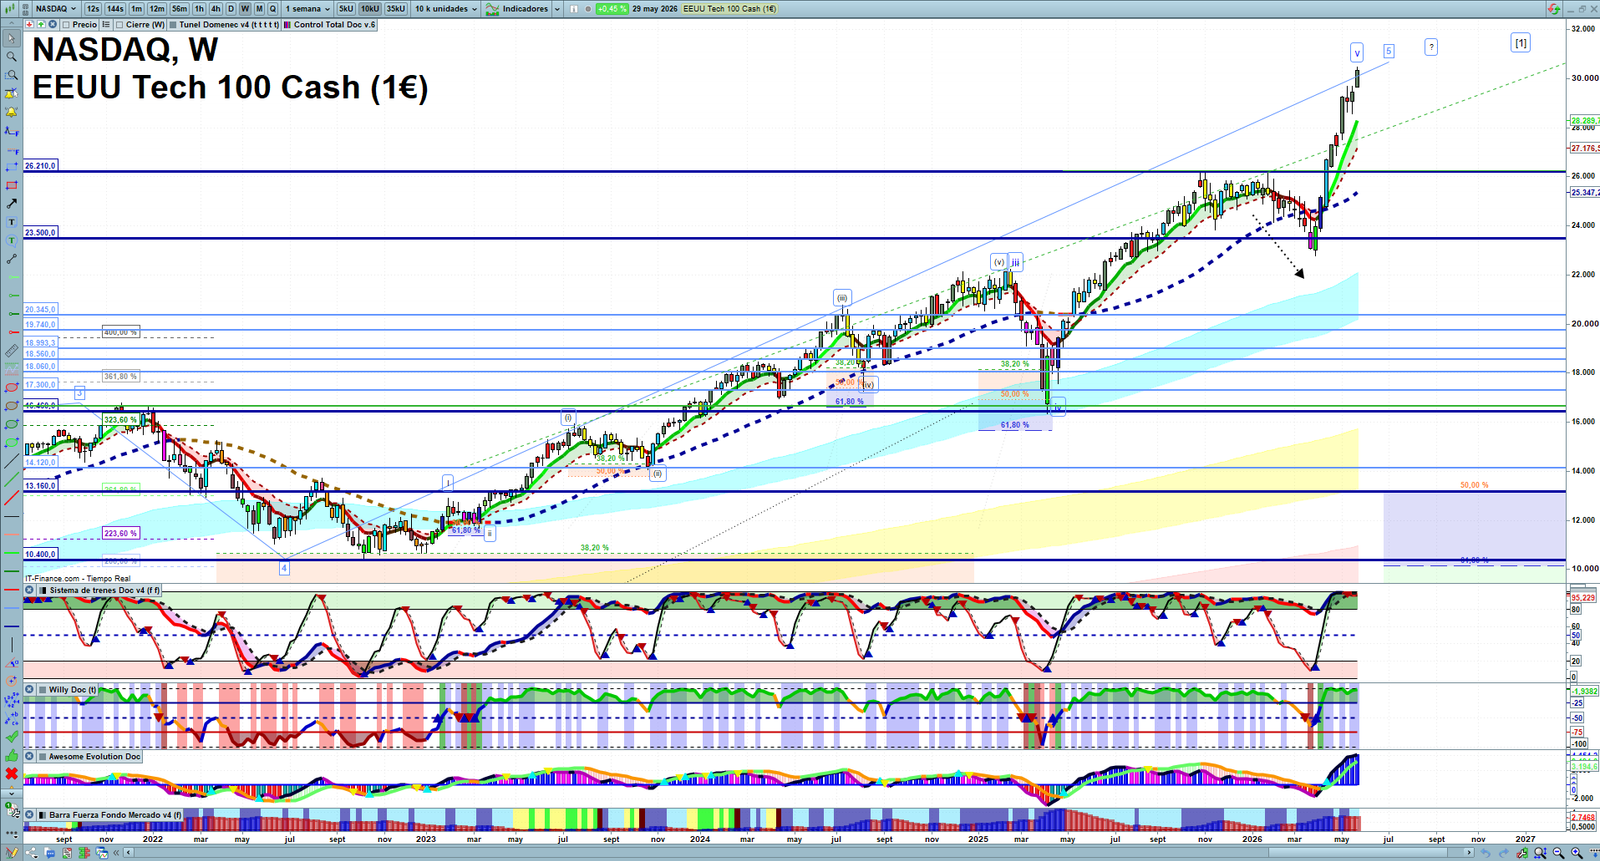Open the Indicadores icon

[492, 8]
